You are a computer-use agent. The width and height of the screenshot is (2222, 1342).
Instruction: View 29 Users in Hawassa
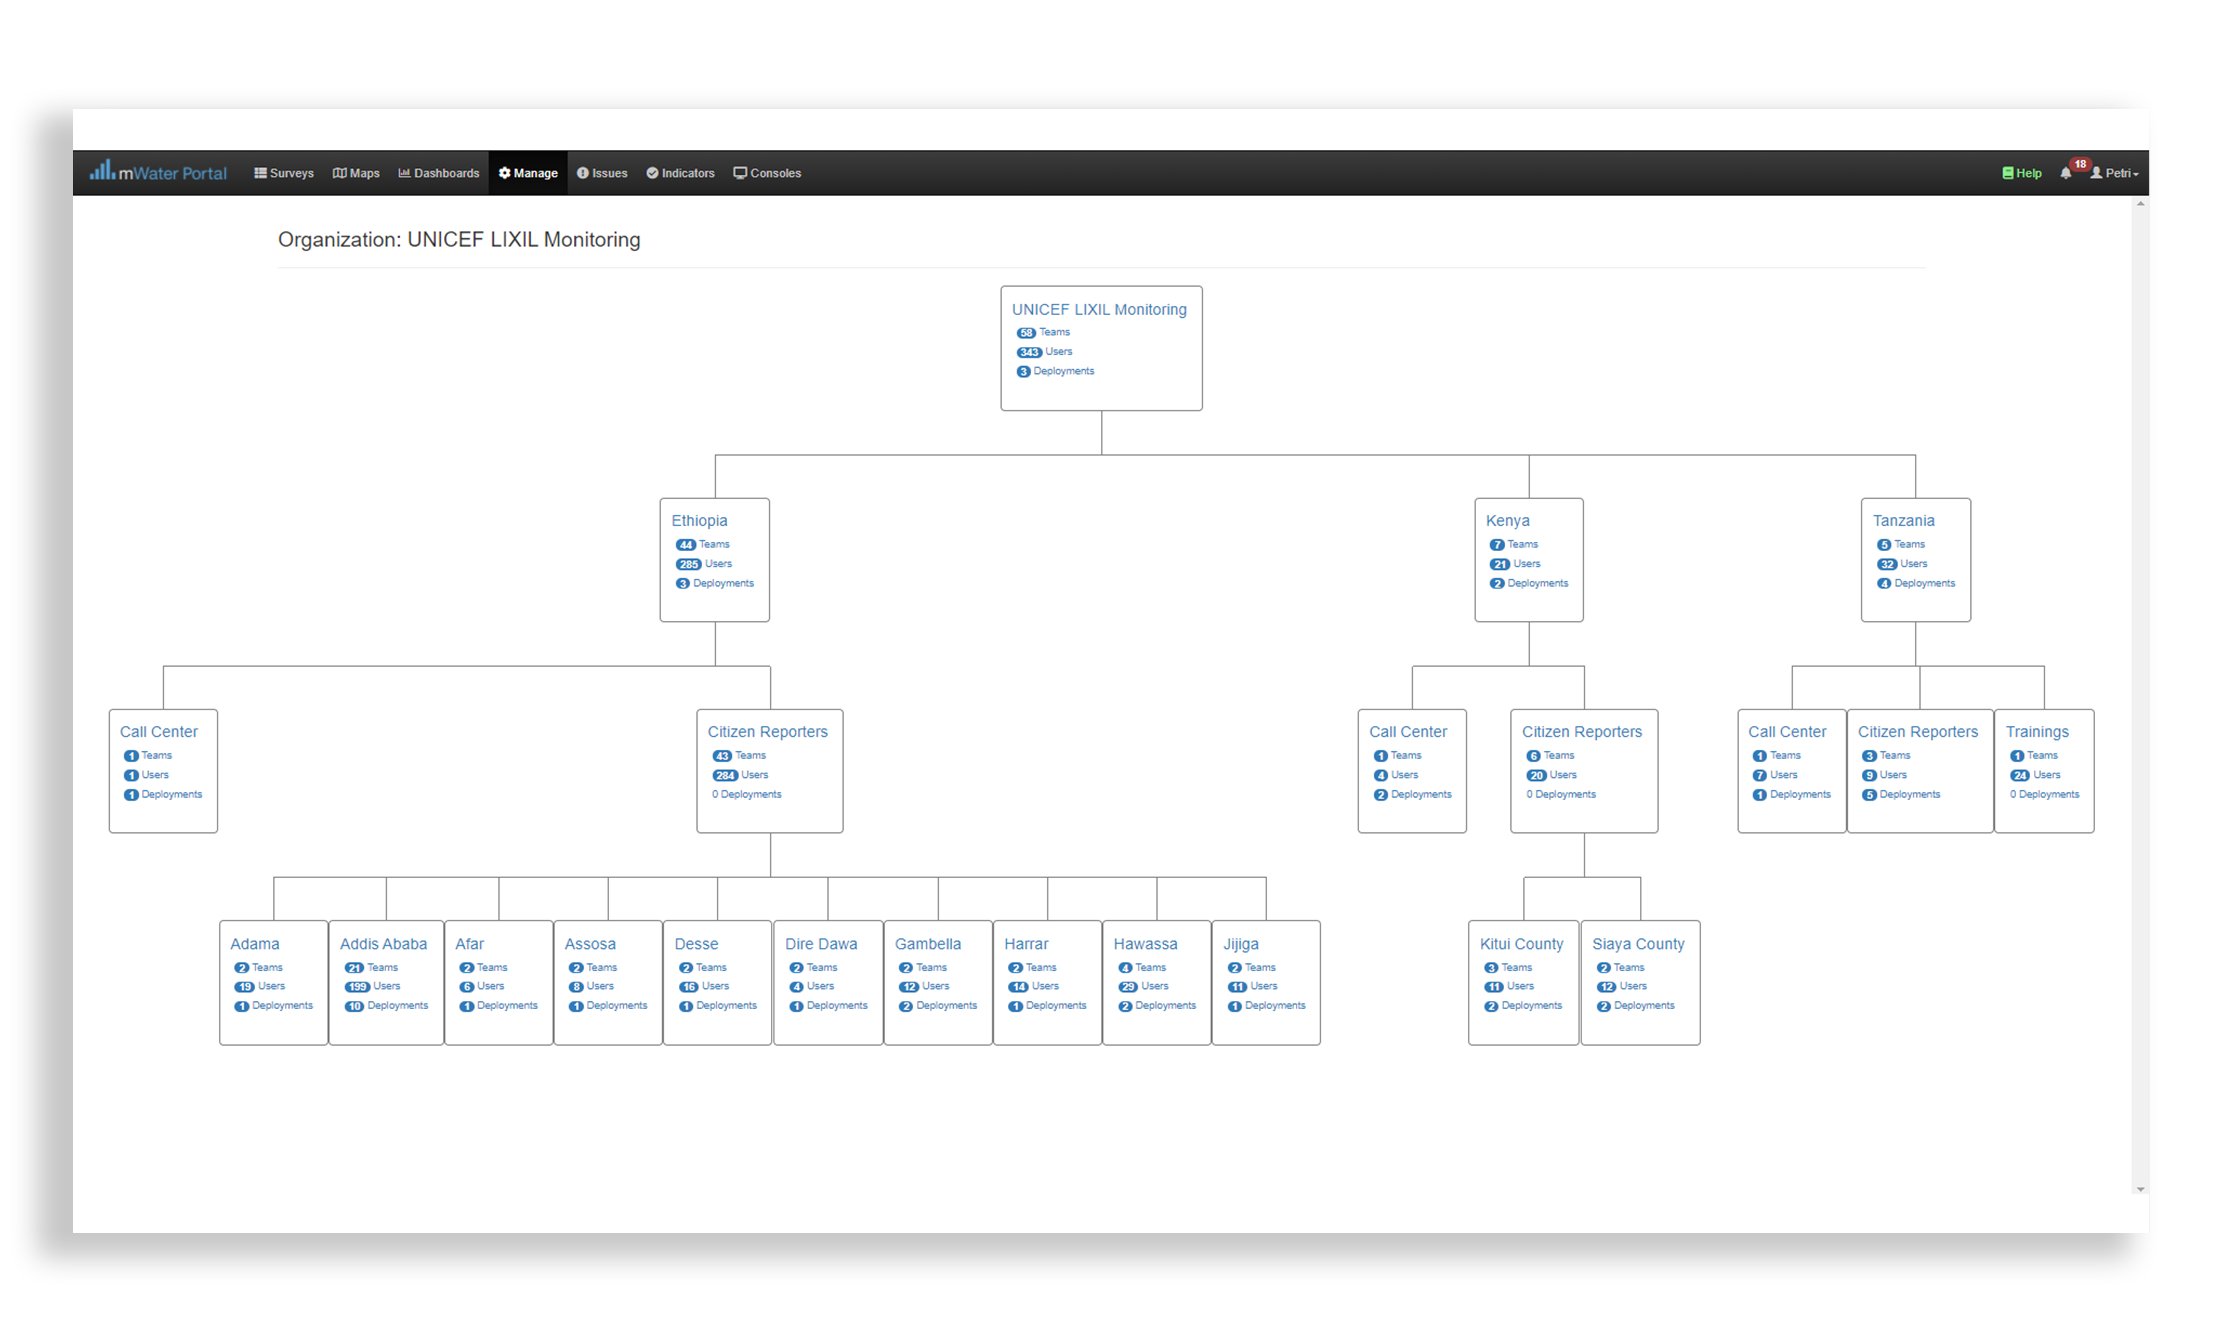1143,986
